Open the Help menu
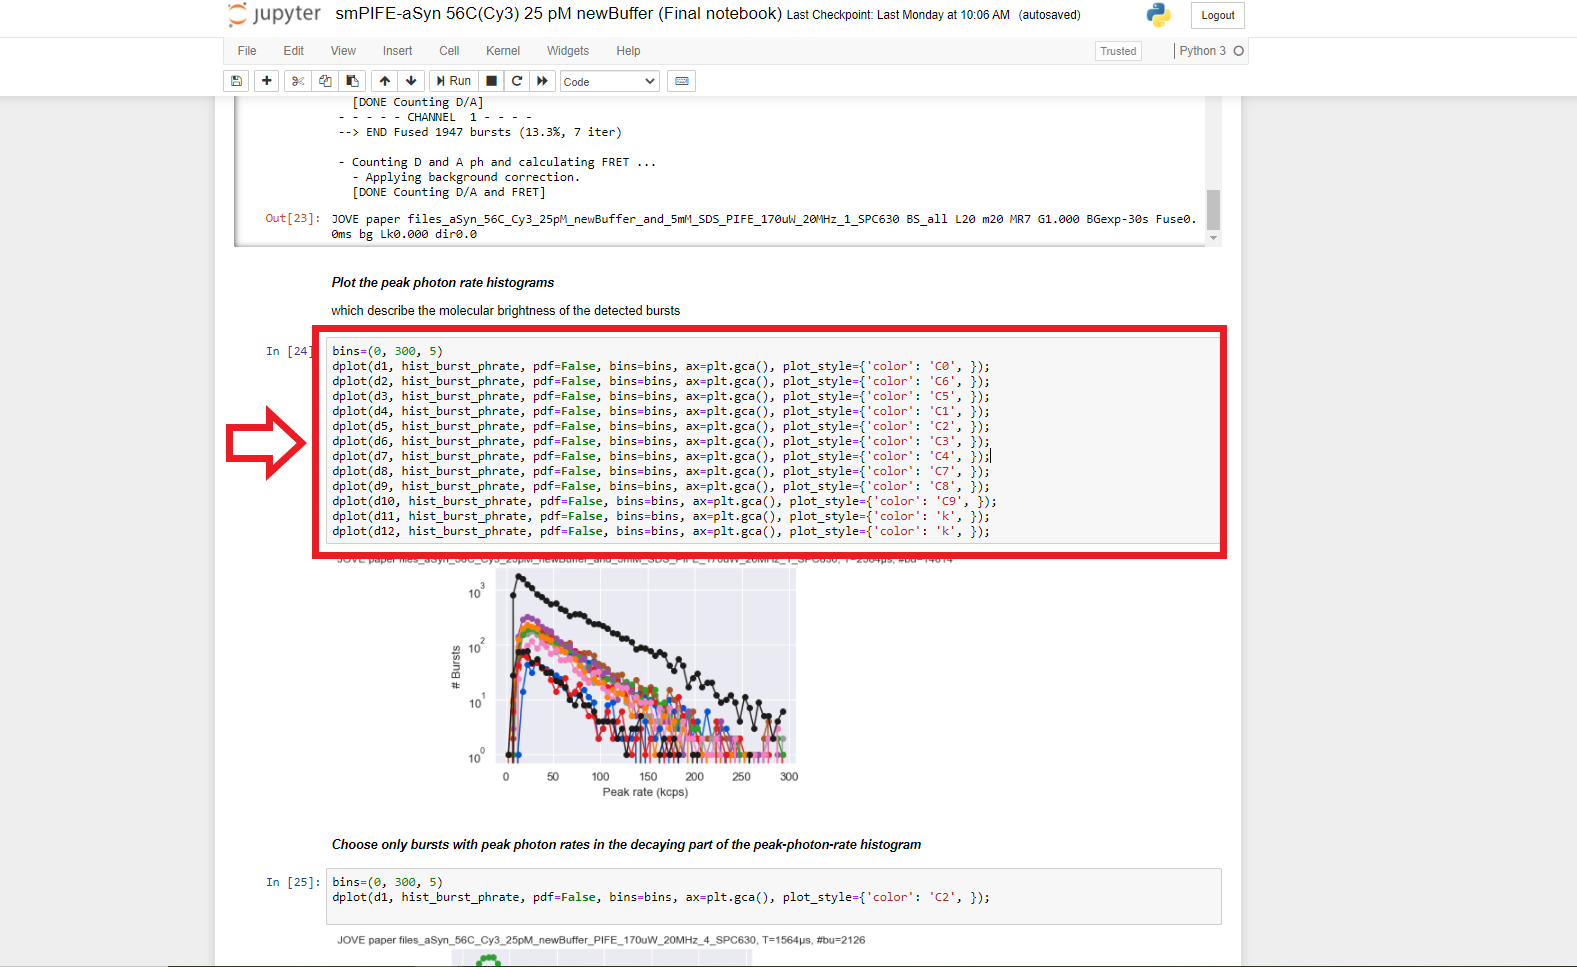 (628, 51)
